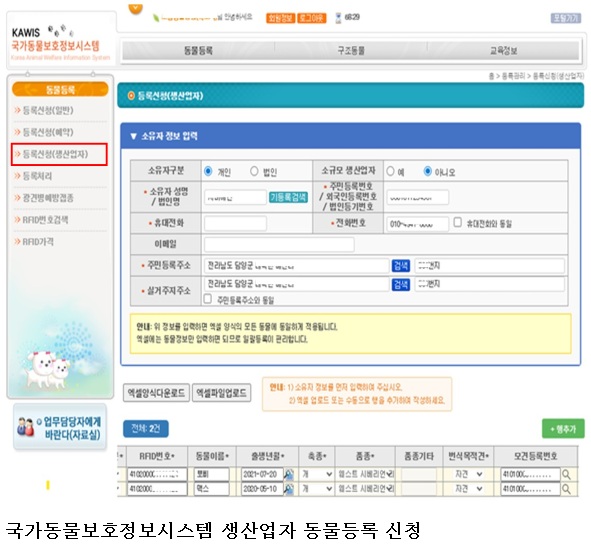Open 번식목적견 dropdown in 2021-07-20 row

pos(469,474)
